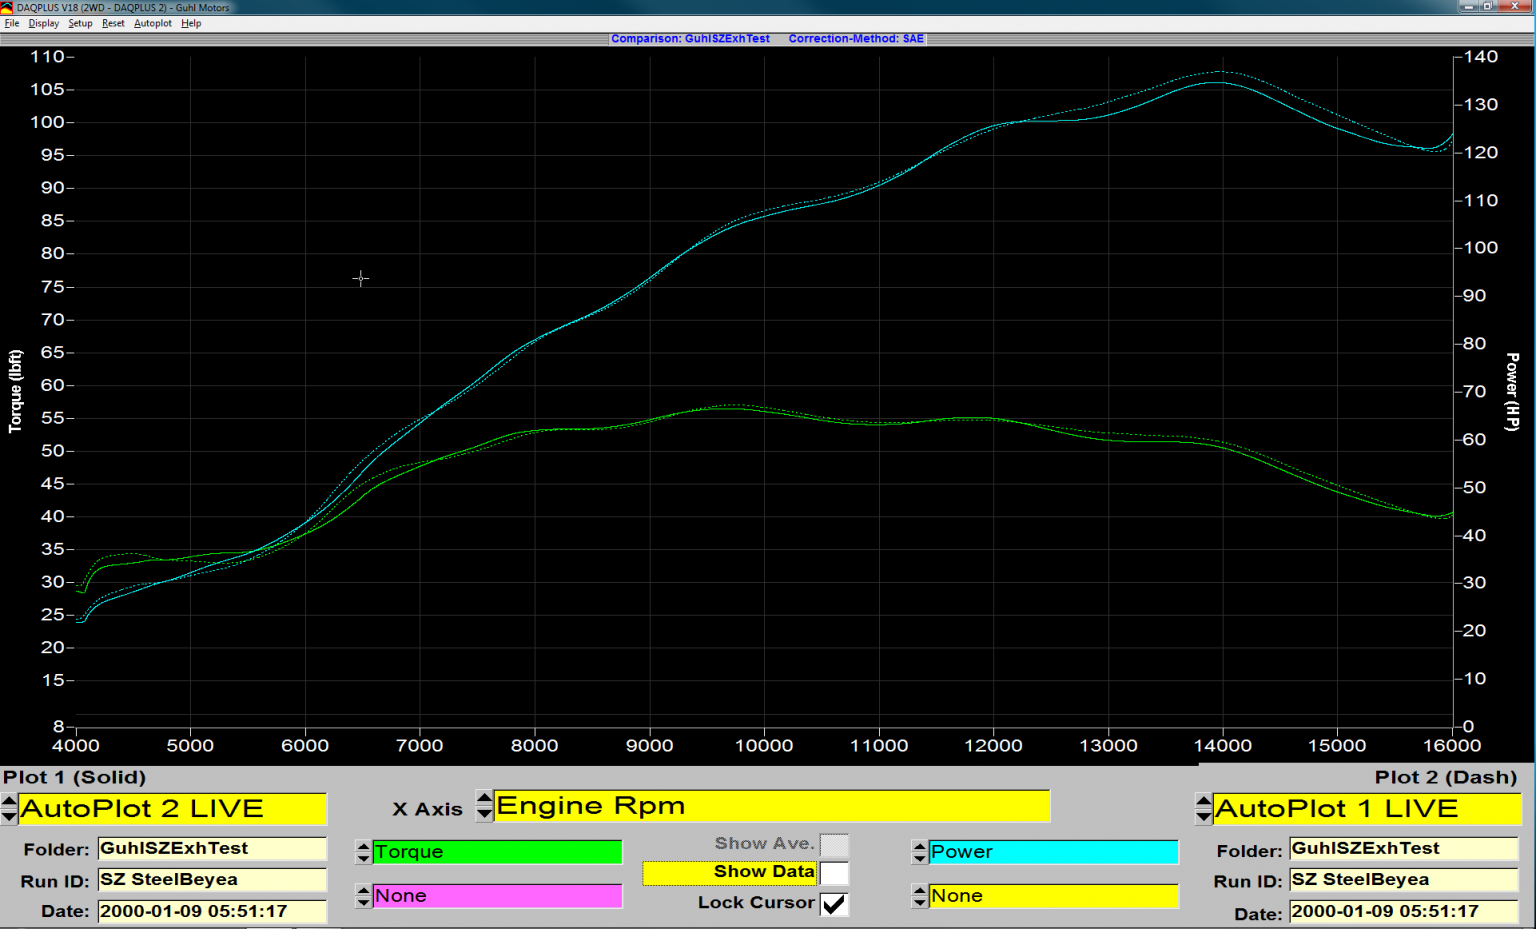The image size is (1536, 929).
Task: Enable the Show Data checkbox
Action: click(834, 873)
